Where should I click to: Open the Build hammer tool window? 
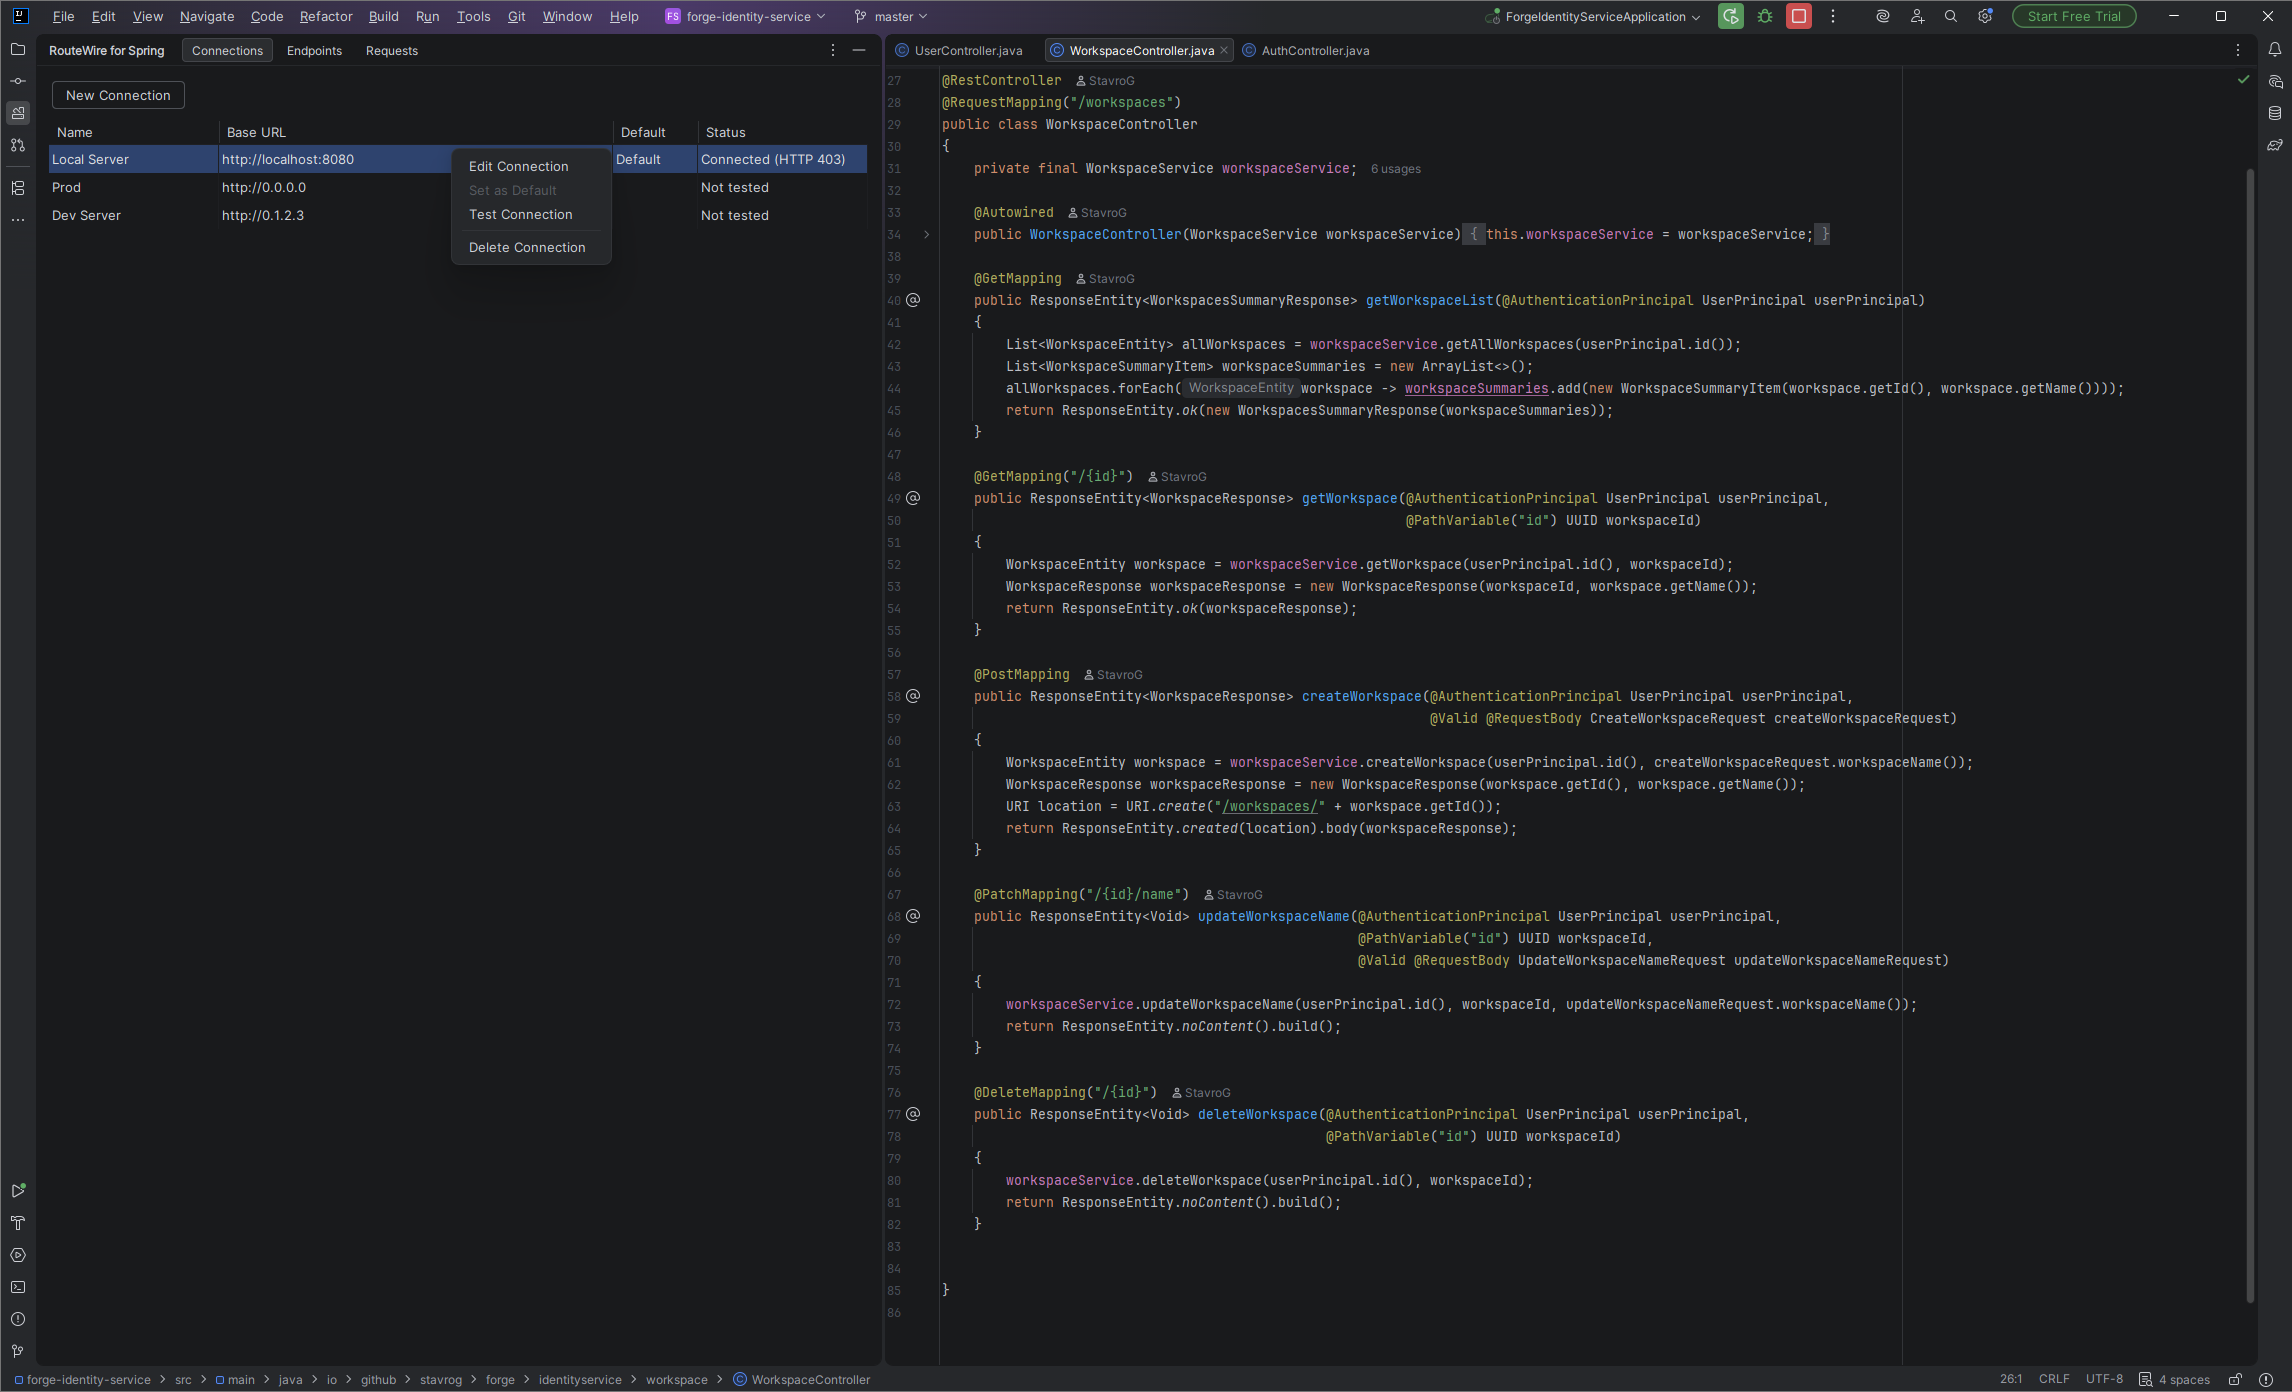[18, 1223]
